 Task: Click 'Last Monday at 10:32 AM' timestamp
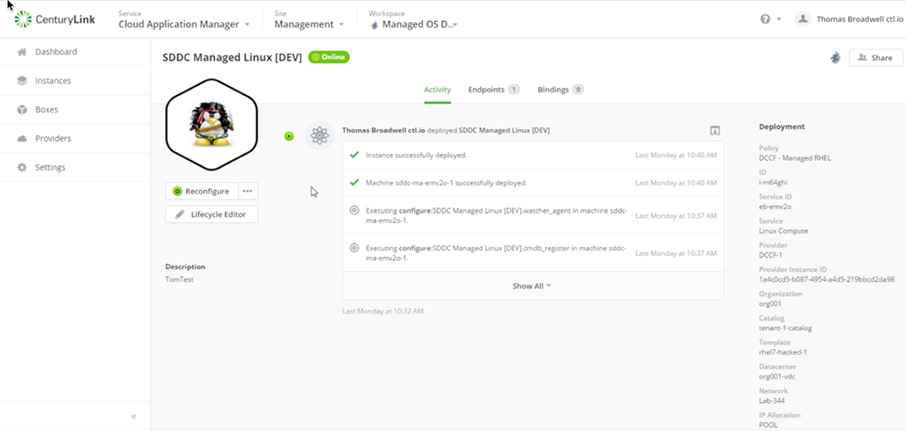point(383,311)
